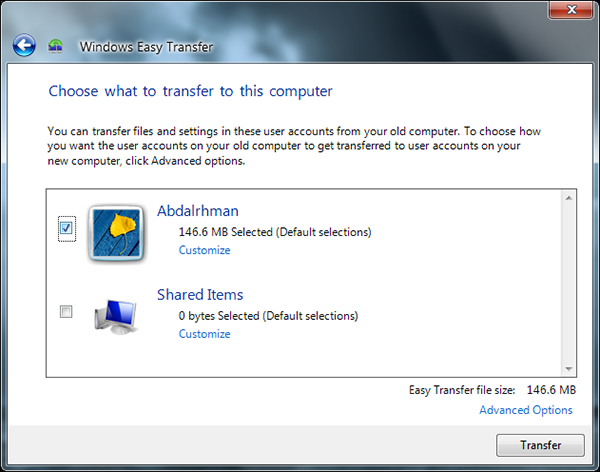Check the Shared Items checkbox
The image size is (600, 472).
click(x=66, y=312)
